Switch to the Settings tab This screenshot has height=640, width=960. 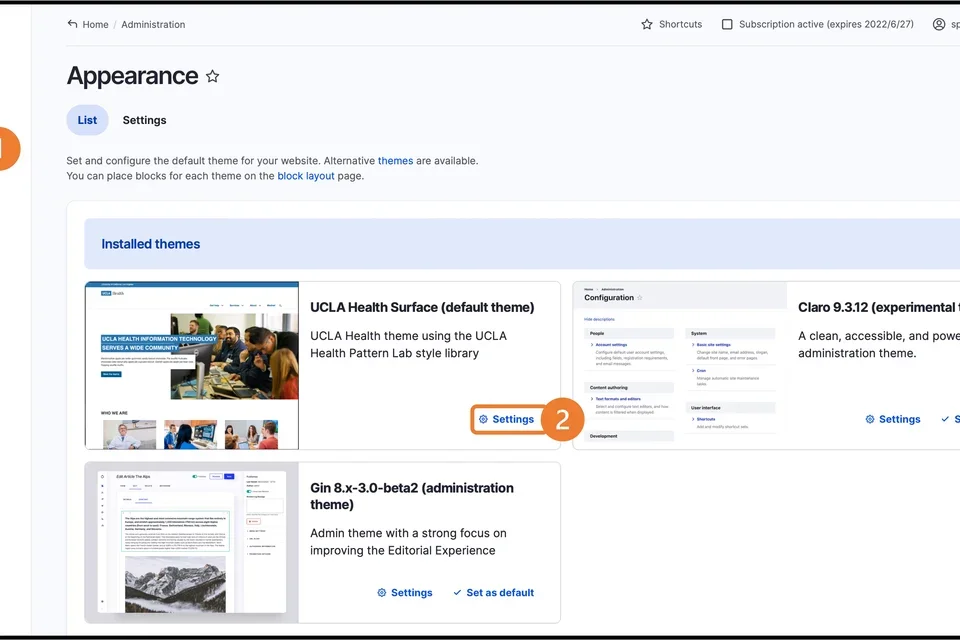coord(144,120)
